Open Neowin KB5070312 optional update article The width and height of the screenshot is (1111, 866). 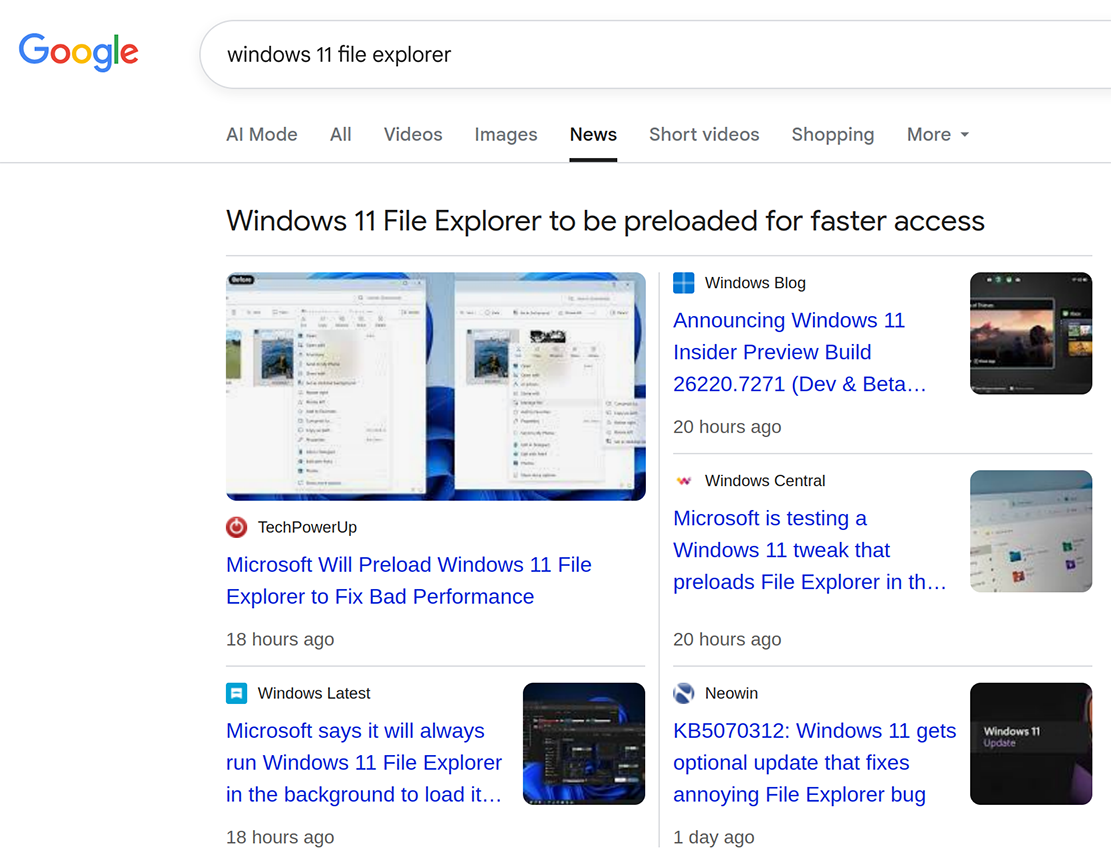tap(814, 762)
